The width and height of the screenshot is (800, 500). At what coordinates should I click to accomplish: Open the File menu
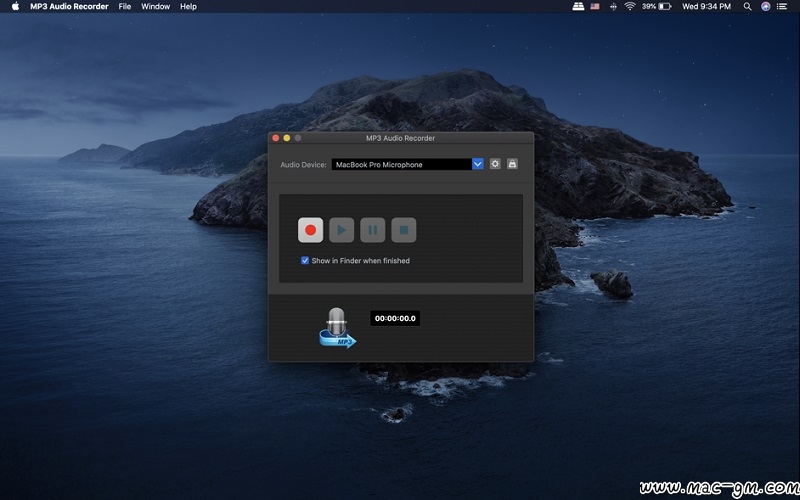tap(124, 7)
